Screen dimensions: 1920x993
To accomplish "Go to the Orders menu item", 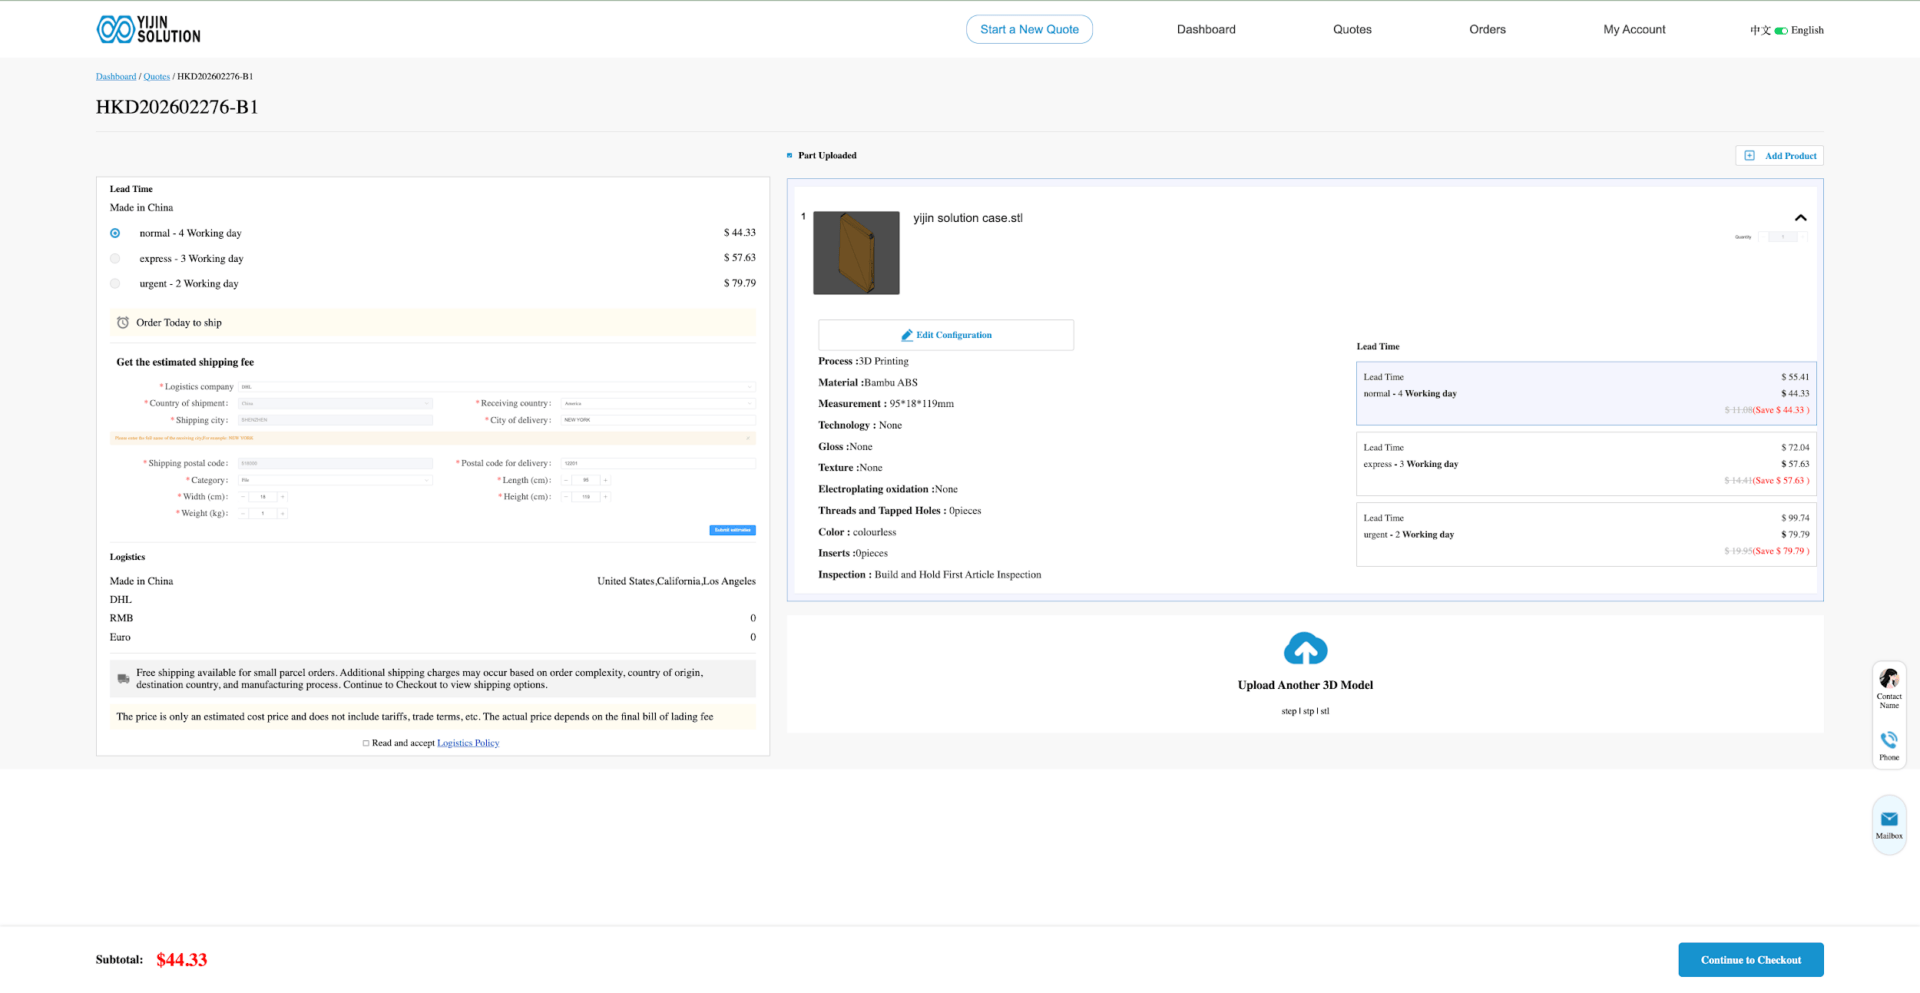I will 1486,30.
